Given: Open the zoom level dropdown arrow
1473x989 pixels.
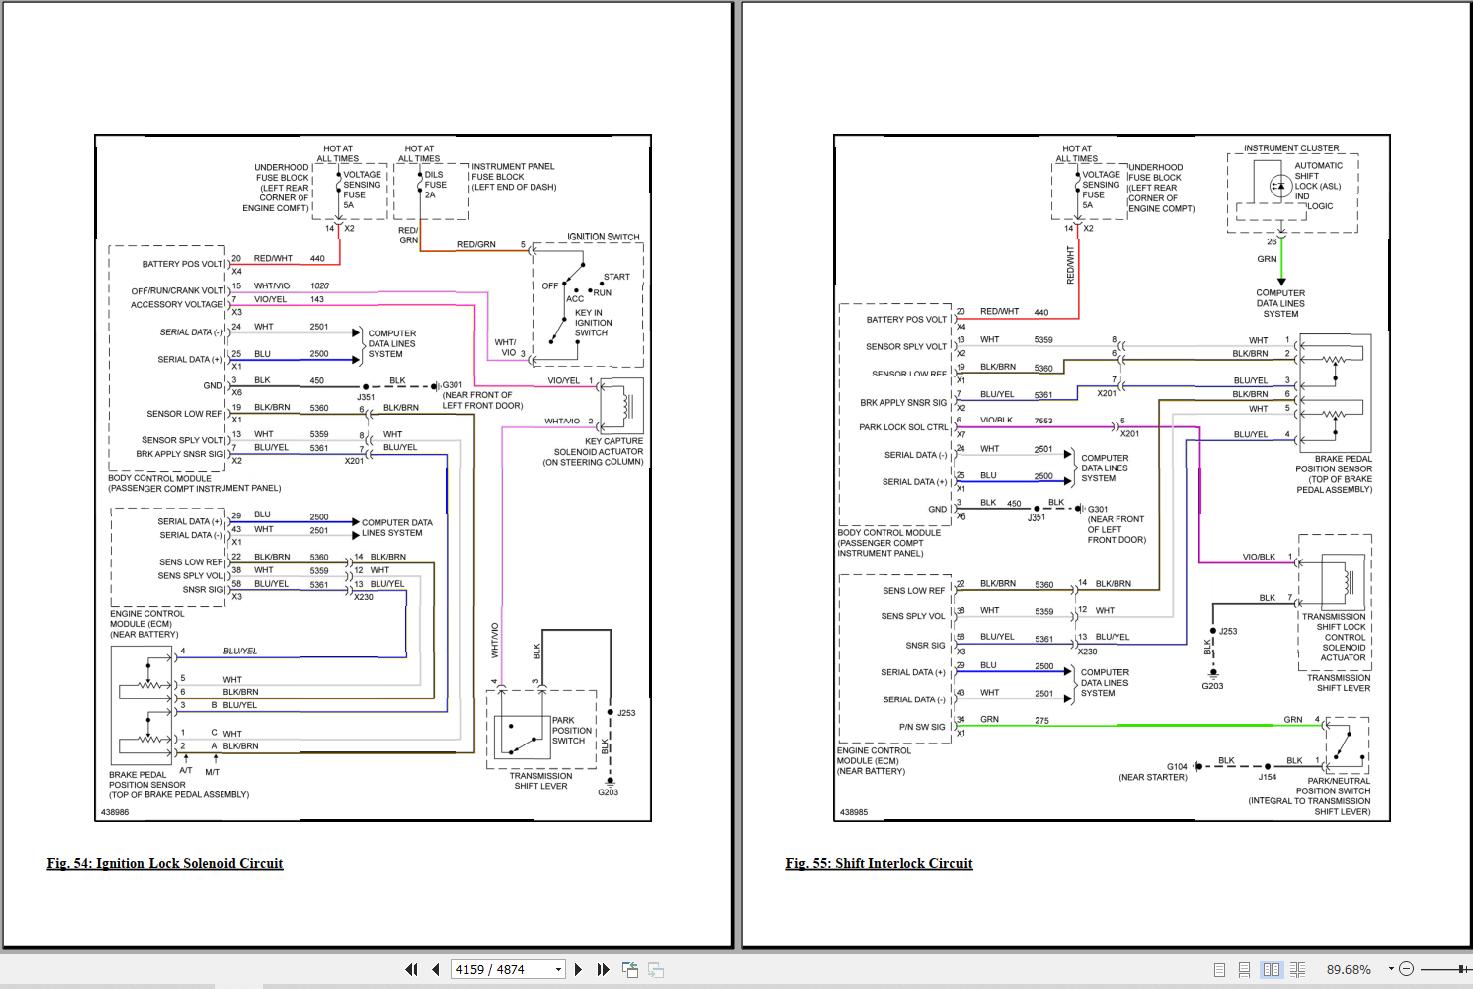Looking at the screenshot, I should pos(1390,969).
